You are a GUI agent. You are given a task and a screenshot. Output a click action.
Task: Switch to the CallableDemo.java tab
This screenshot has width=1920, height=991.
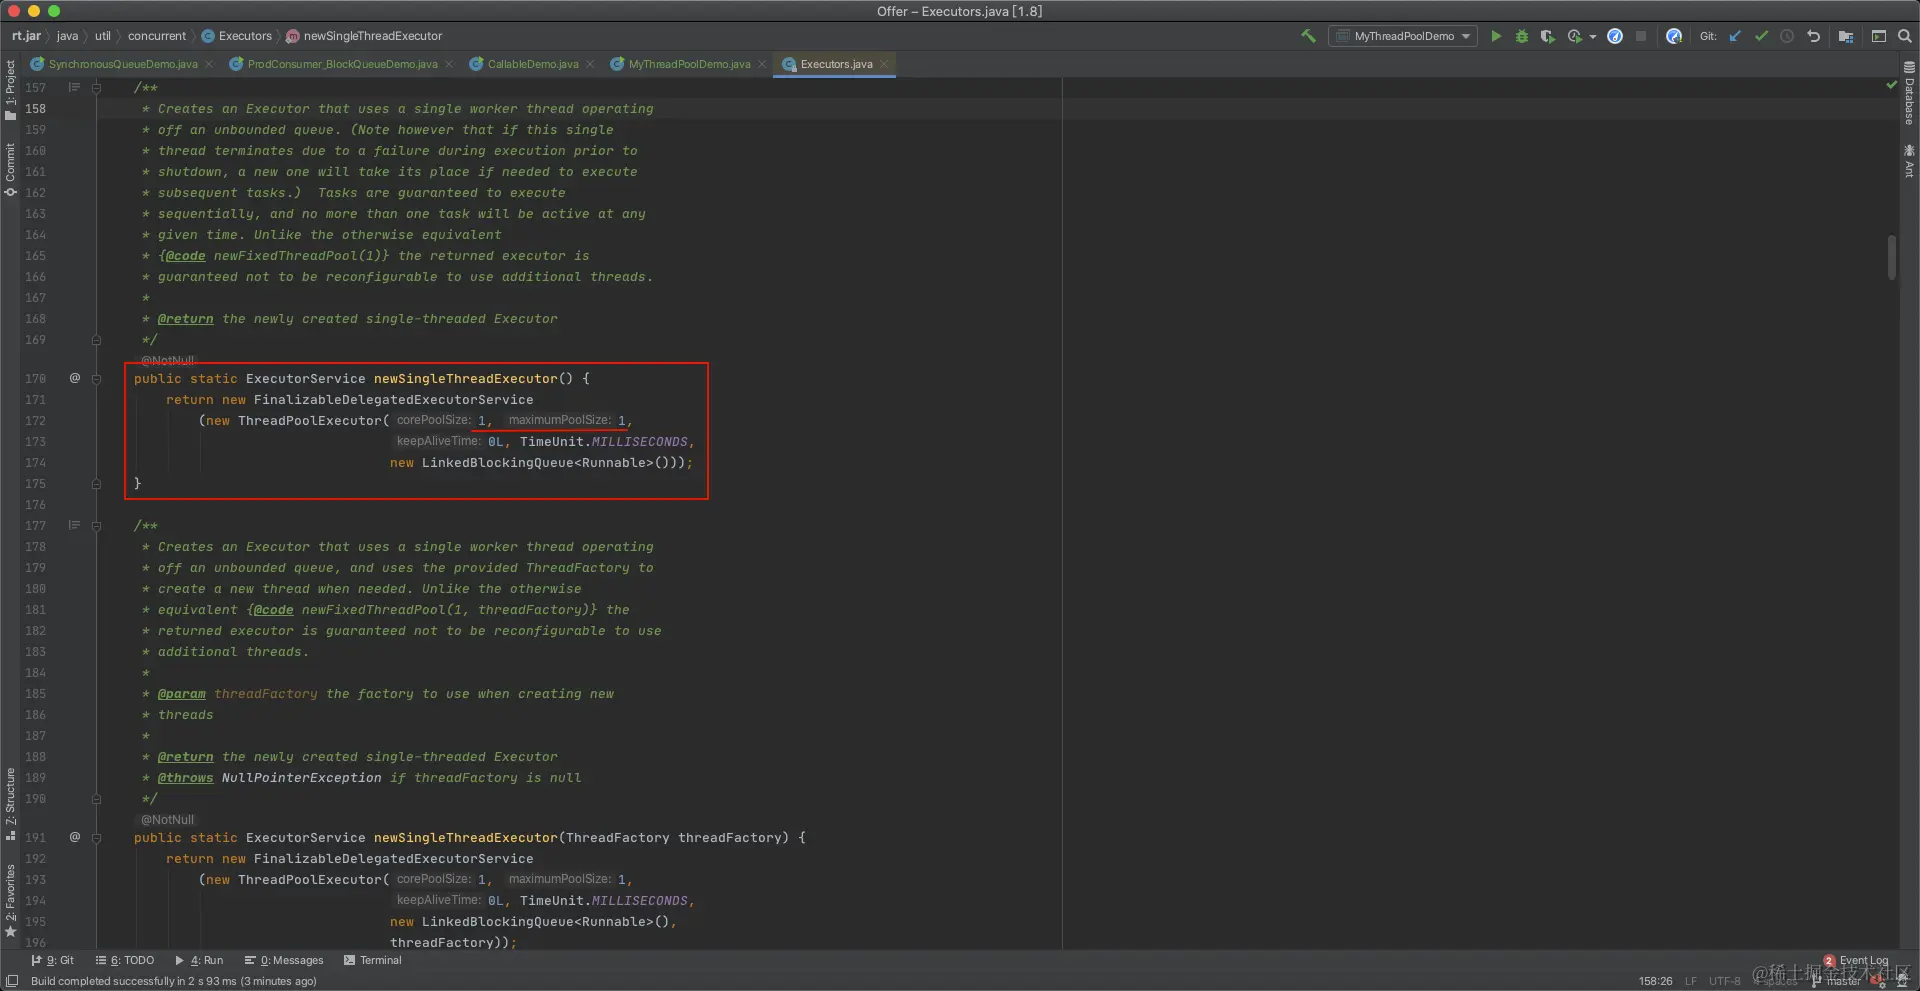[532, 64]
